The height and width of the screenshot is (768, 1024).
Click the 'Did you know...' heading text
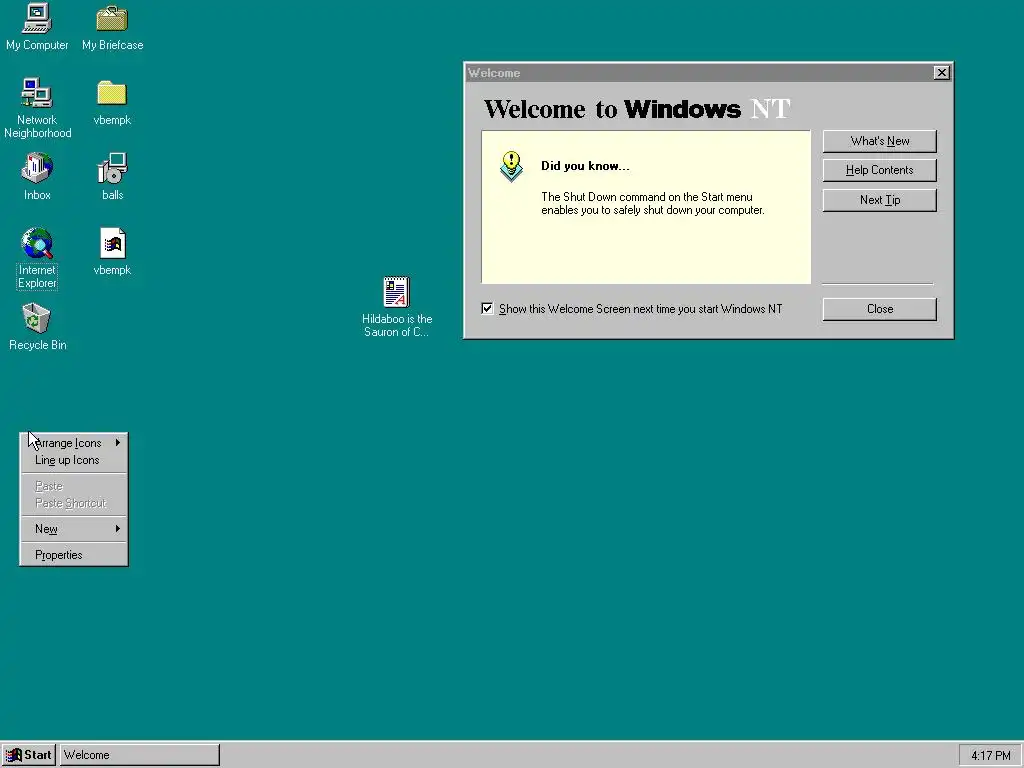click(x=585, y=166)
